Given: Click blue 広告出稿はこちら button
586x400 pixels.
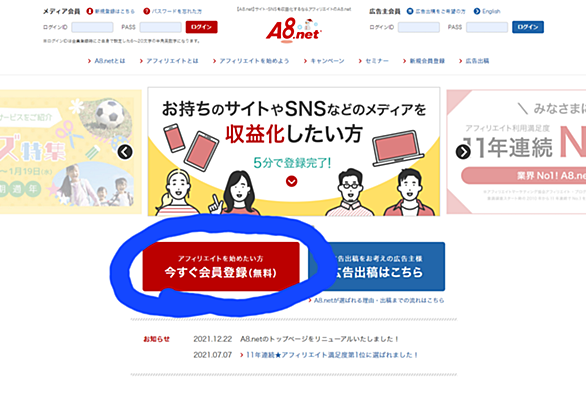Looking at the screenshot, I should (x=377, y=266).
